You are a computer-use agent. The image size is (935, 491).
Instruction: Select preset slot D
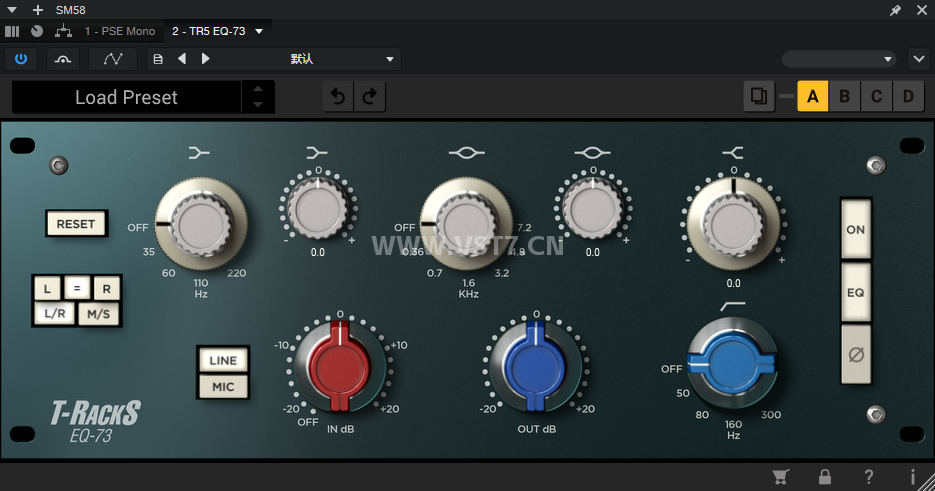tap(908, 96)
